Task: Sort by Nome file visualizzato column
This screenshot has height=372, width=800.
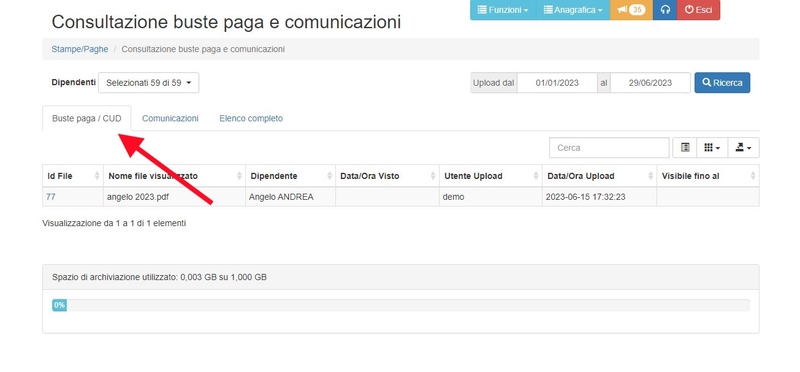Action: point(174,176)
